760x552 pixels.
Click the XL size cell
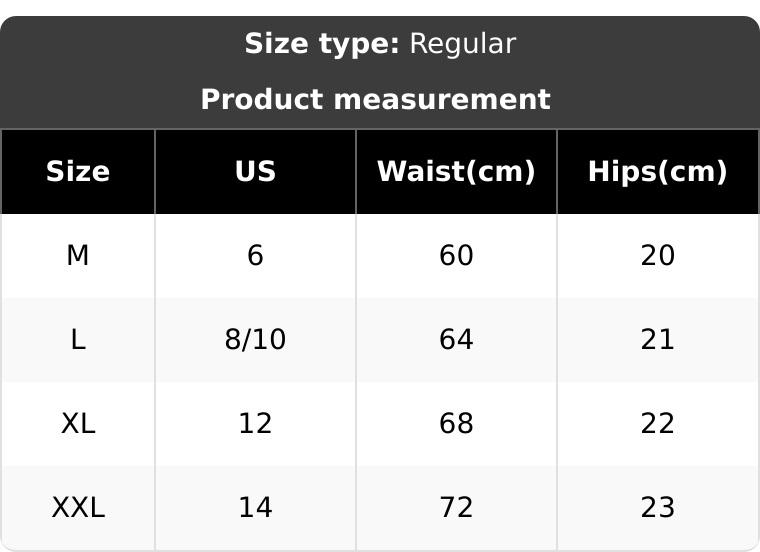tap(78, 424)
